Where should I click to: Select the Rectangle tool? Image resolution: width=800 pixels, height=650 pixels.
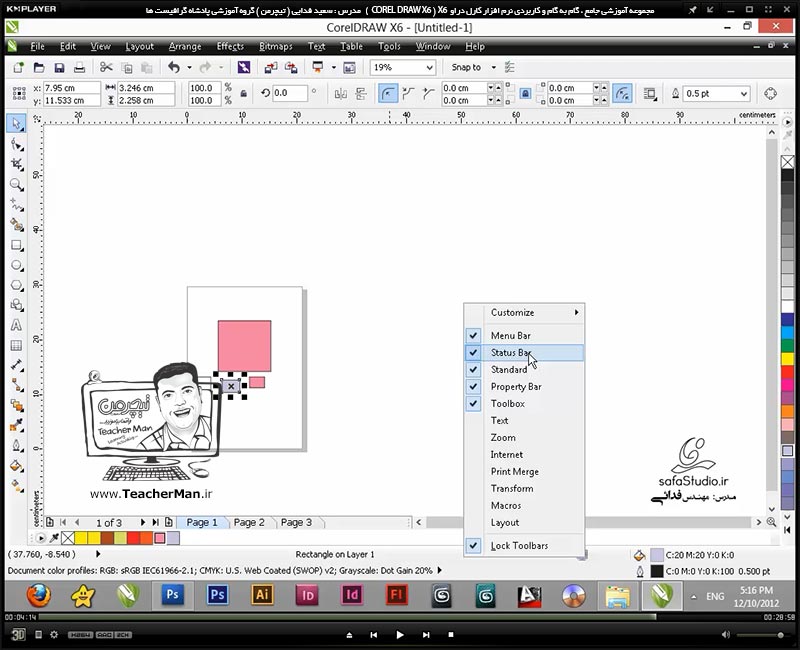coord(16,245)
